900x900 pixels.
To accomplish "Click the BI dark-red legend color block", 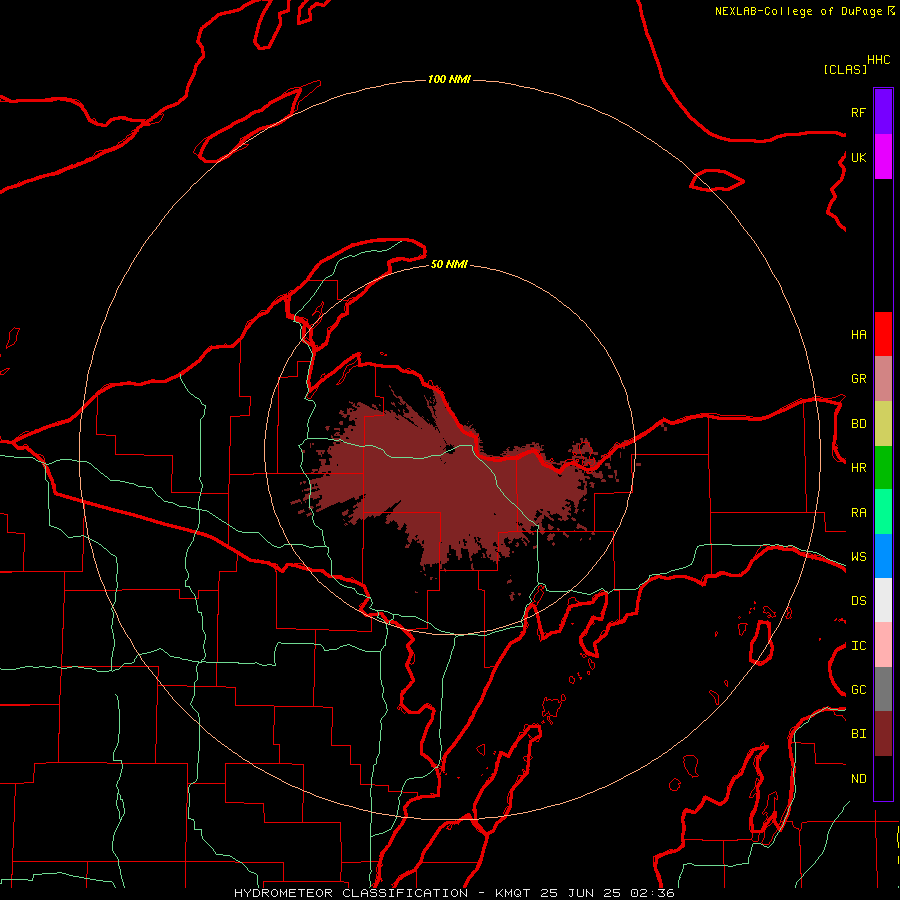I will [883, 734].
